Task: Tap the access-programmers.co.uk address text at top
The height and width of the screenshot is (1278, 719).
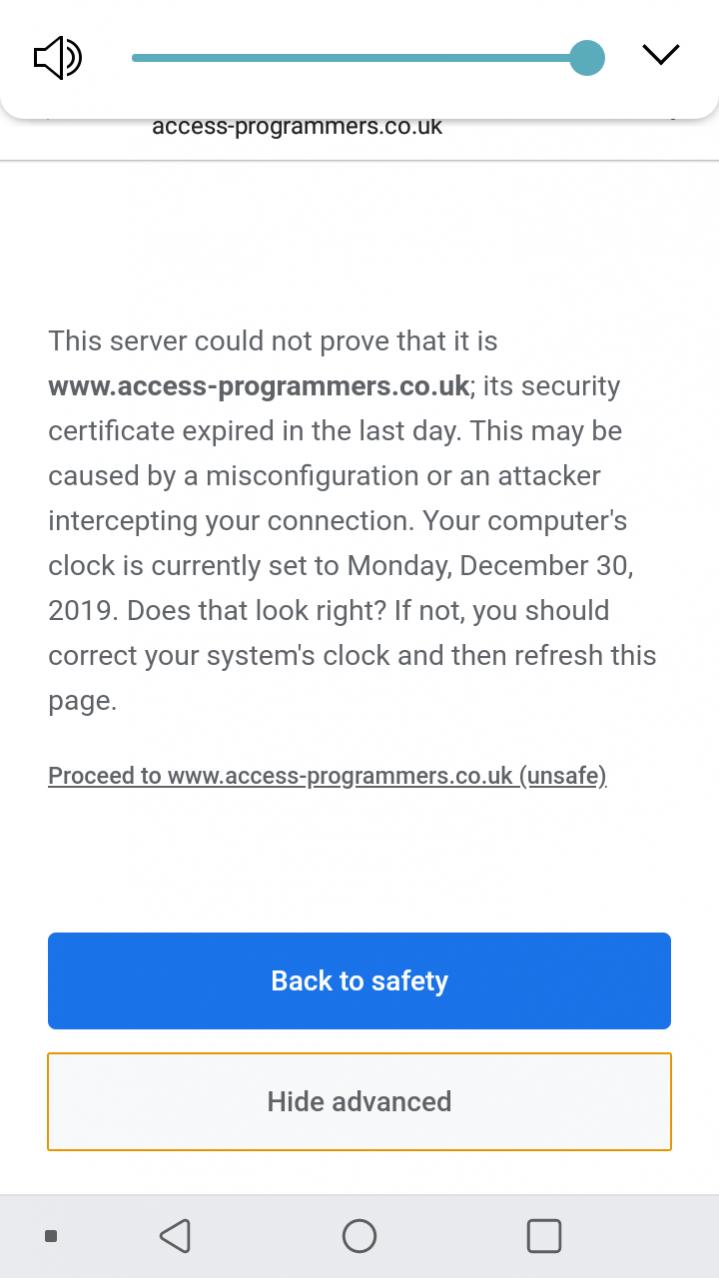Action: click(x=297, y=128)
